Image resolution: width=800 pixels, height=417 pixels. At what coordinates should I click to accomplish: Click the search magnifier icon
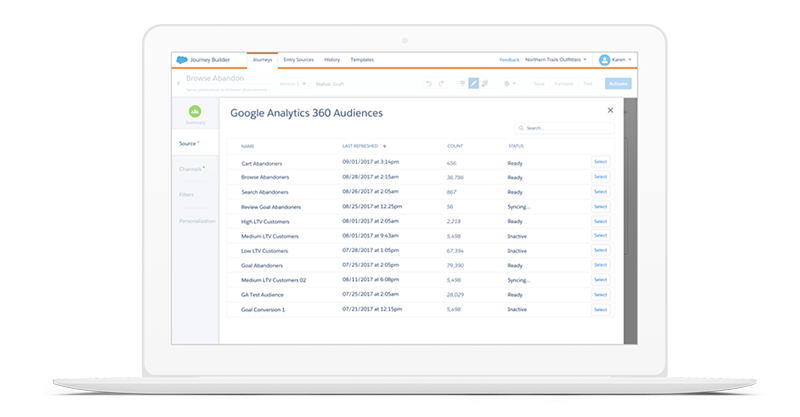pyautogui.click(x=521, y=128)
